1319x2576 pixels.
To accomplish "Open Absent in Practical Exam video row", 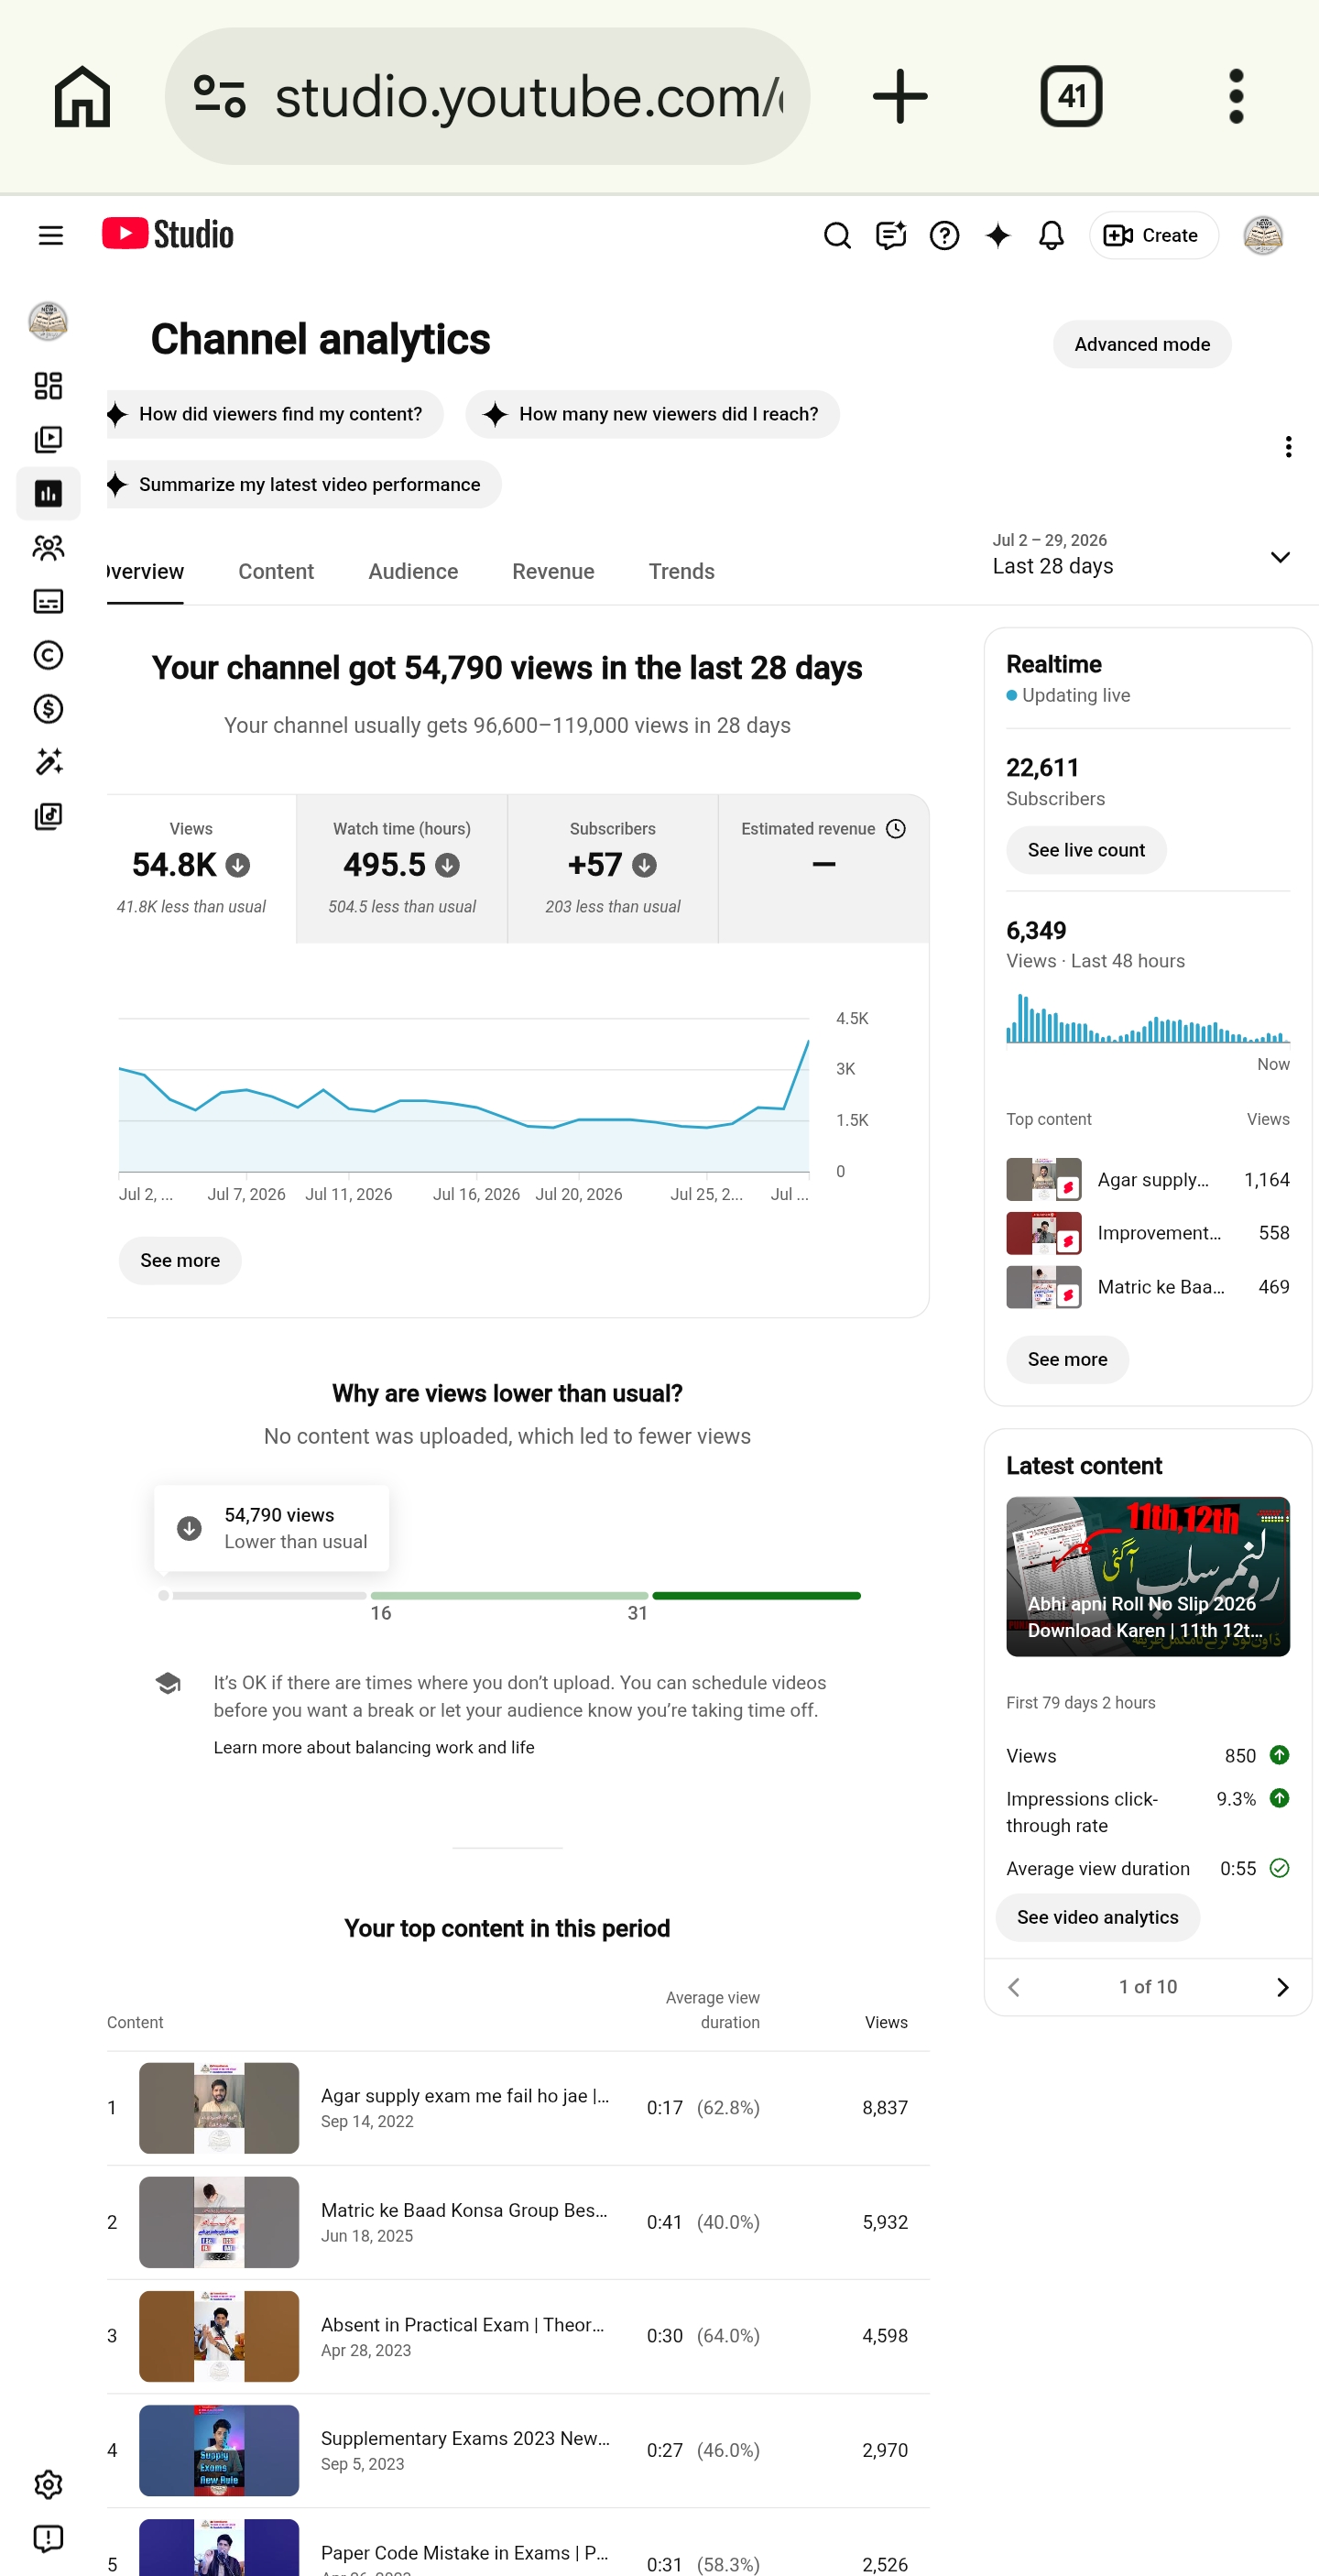I will point(518,2336).
